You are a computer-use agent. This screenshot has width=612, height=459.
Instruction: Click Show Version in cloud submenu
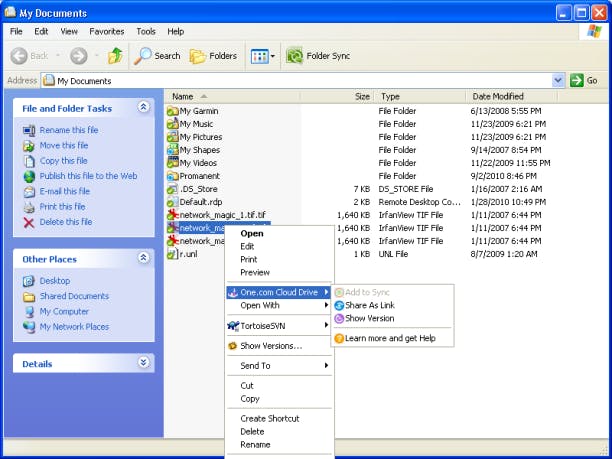[x=369, y=318]
